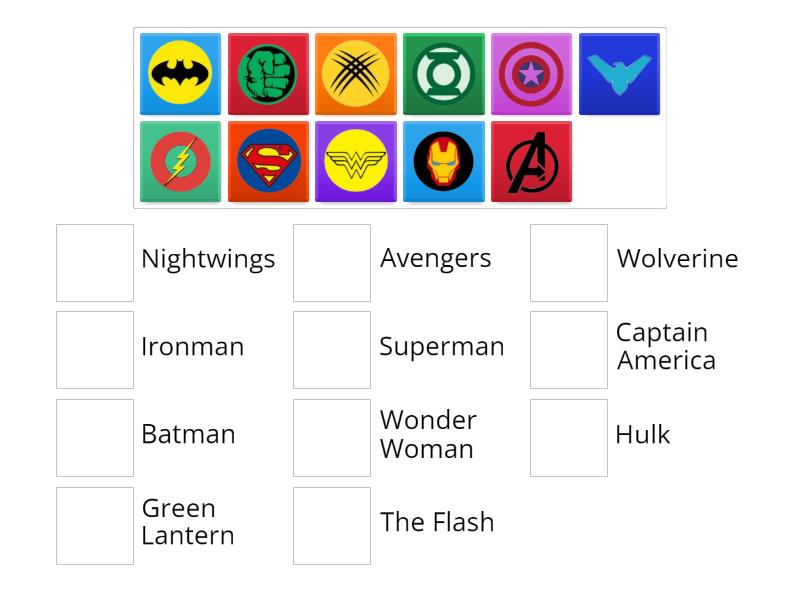Image resolution: width=800 pixels, height=600 pixels.
Task: Select the Captain America label
Action: coord(665,347)
